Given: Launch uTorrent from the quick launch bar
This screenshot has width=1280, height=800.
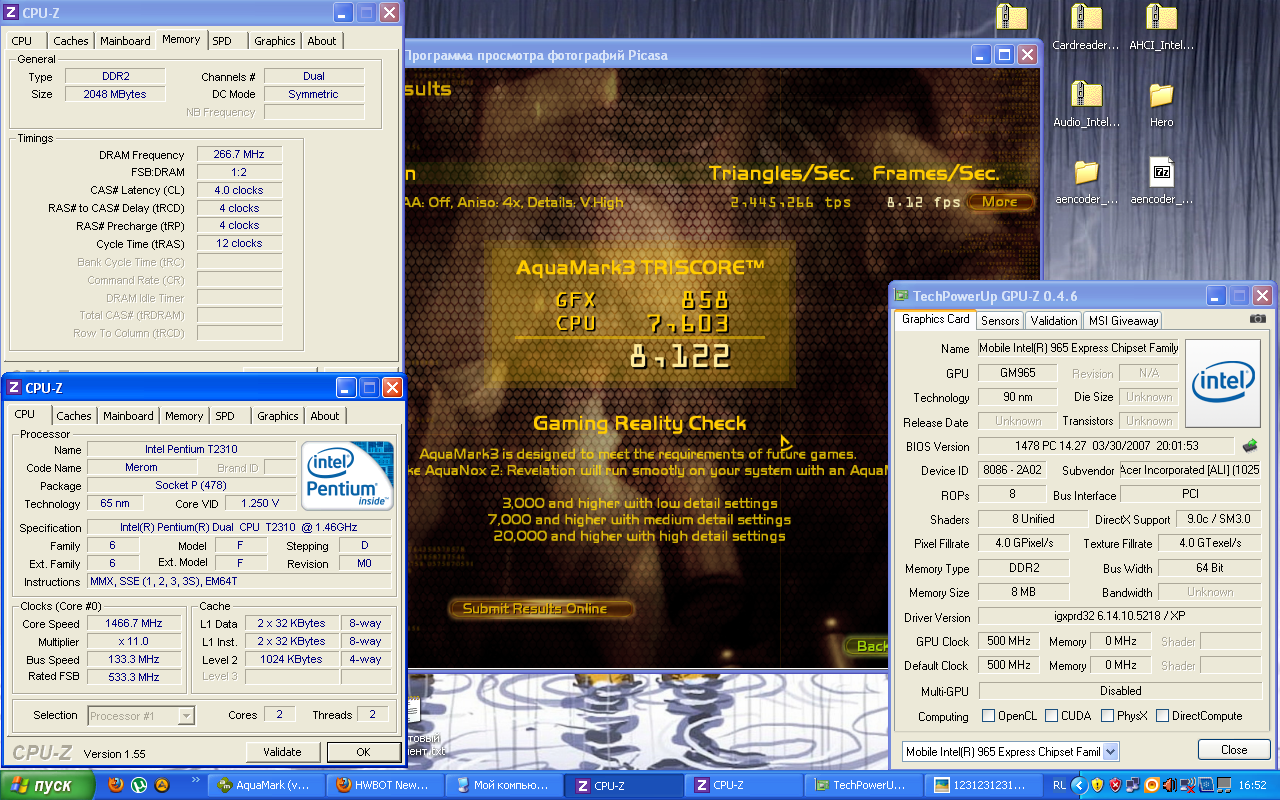Looking at the screenshot, I should [139, 785].
